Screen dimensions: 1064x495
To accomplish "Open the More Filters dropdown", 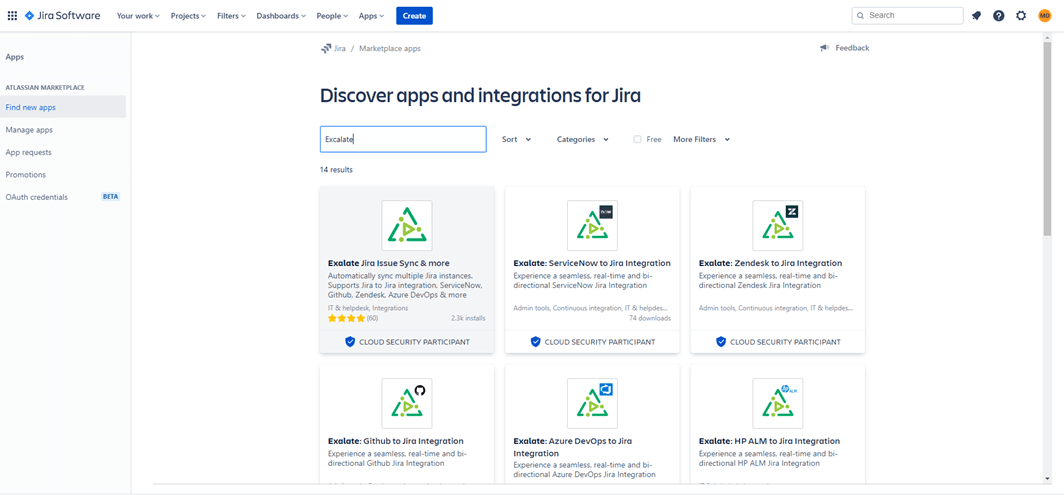I will (x=702, y=139).
